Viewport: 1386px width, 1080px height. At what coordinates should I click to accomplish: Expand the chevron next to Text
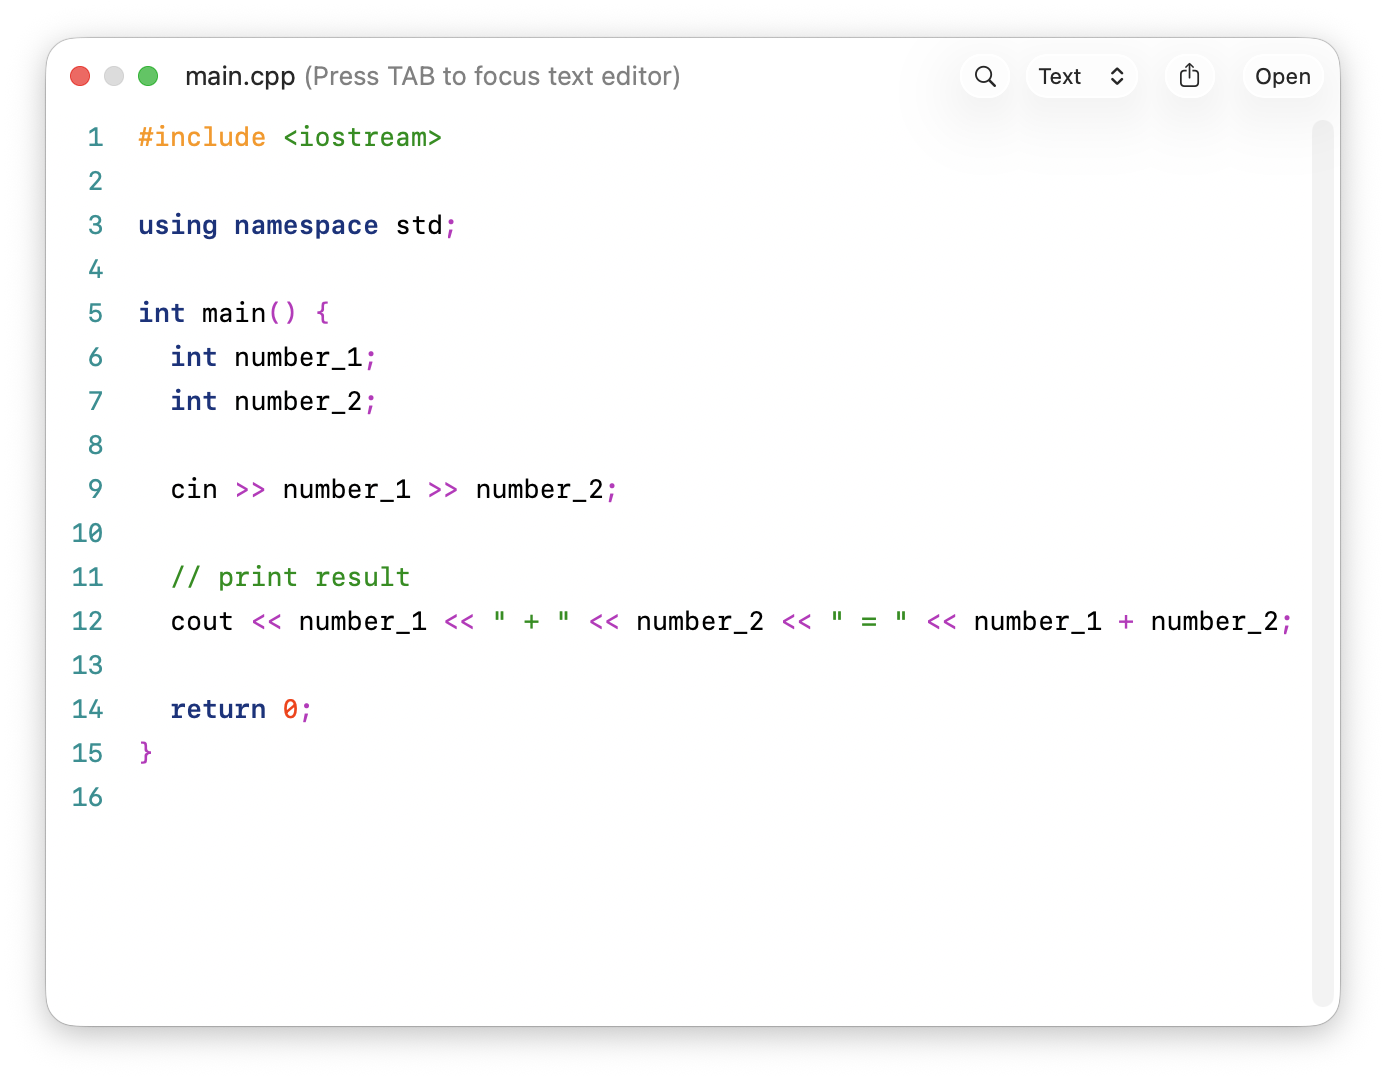[1117, 76]
